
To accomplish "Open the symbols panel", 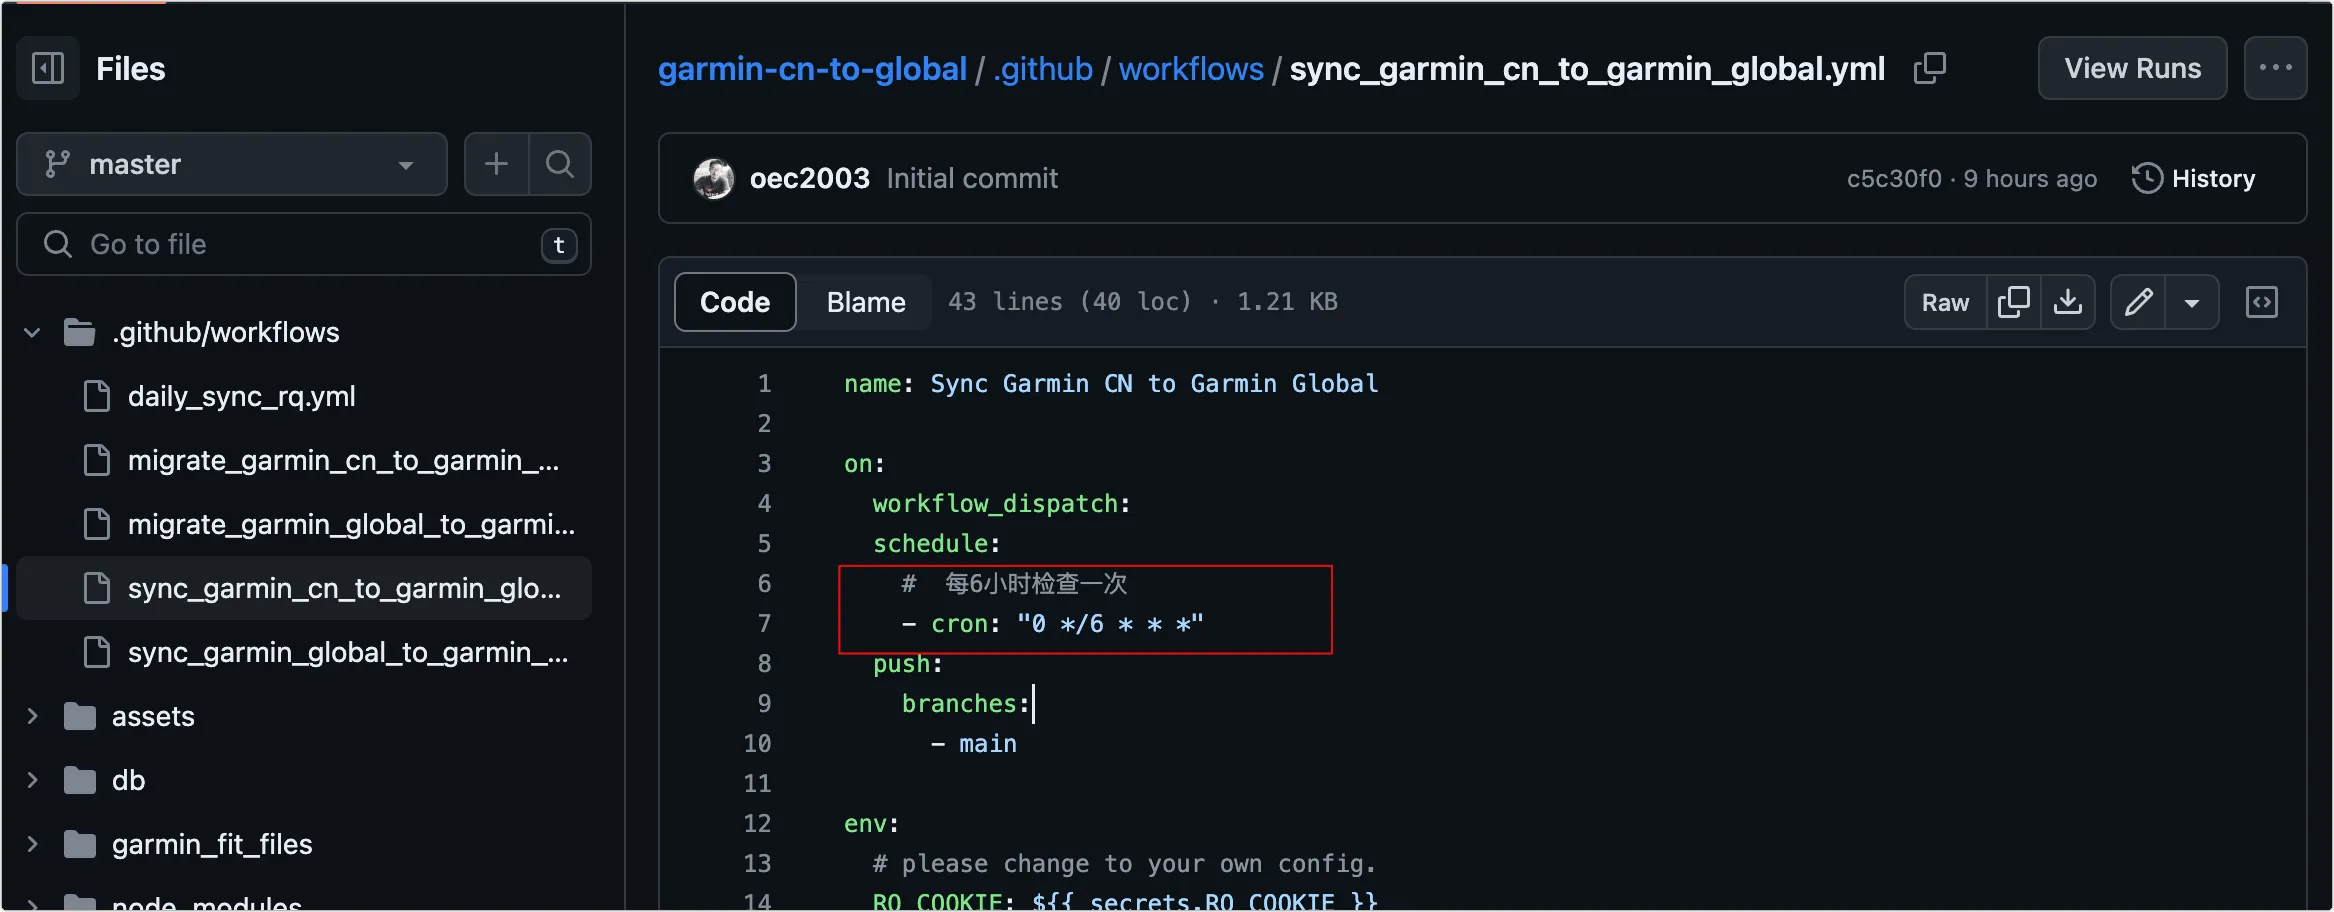I will (x=2262, y=302).
